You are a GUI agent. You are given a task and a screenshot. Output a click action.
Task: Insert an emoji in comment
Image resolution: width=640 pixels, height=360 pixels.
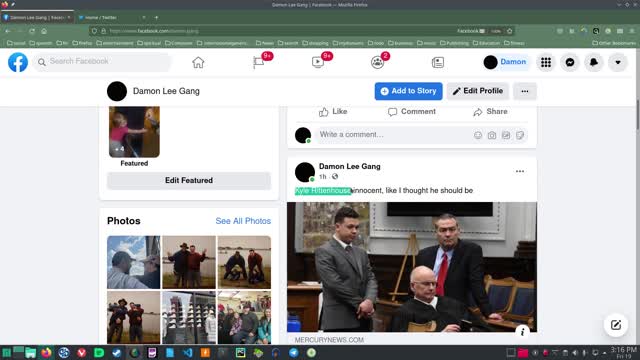(x=478, y=135)
